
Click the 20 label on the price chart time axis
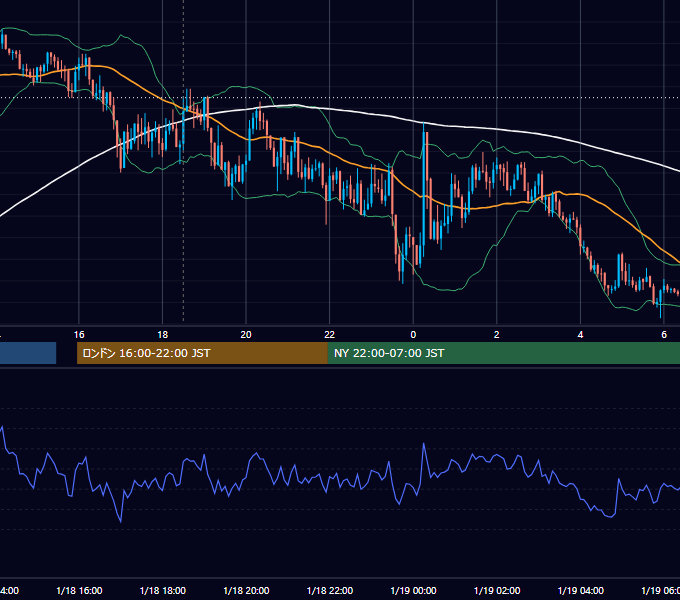click(246, 335)
